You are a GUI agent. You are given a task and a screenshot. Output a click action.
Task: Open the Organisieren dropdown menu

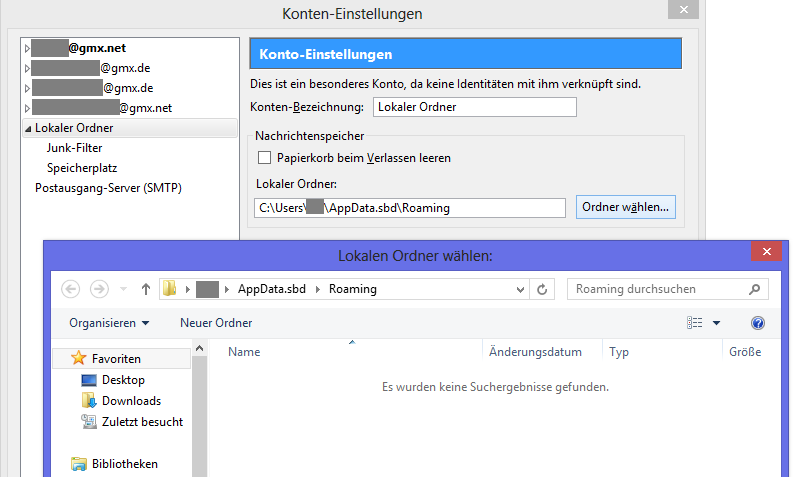pos(109,323)
